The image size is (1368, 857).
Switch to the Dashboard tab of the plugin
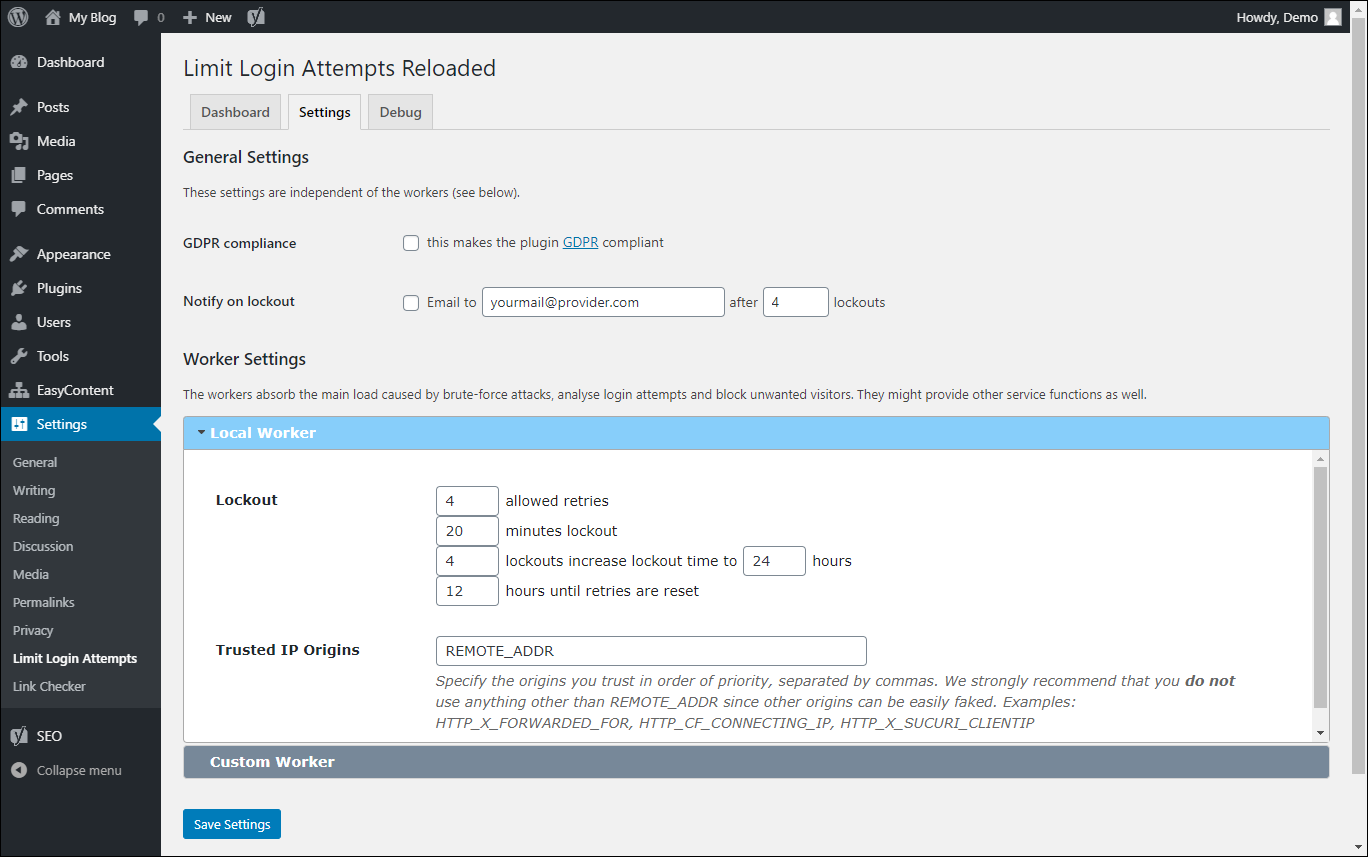coord(235,112)
